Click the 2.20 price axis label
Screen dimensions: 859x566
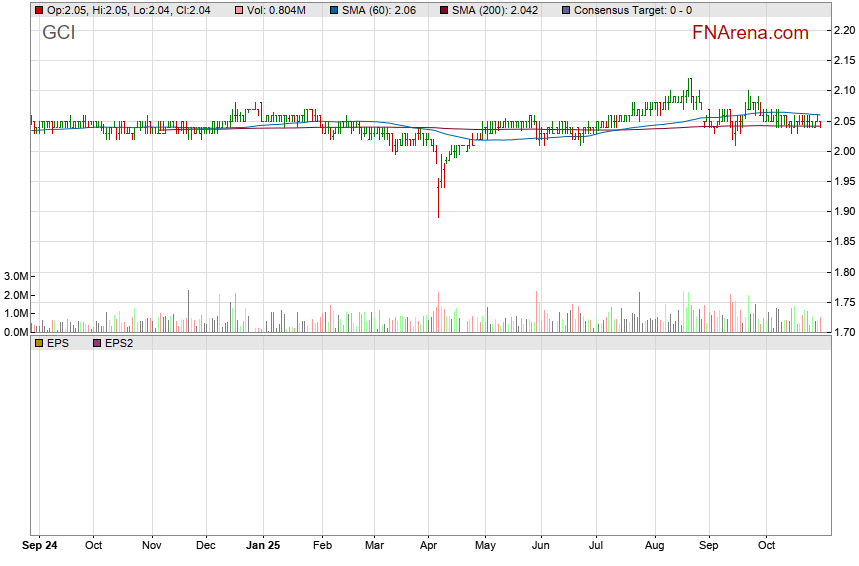tap(843, 30)
